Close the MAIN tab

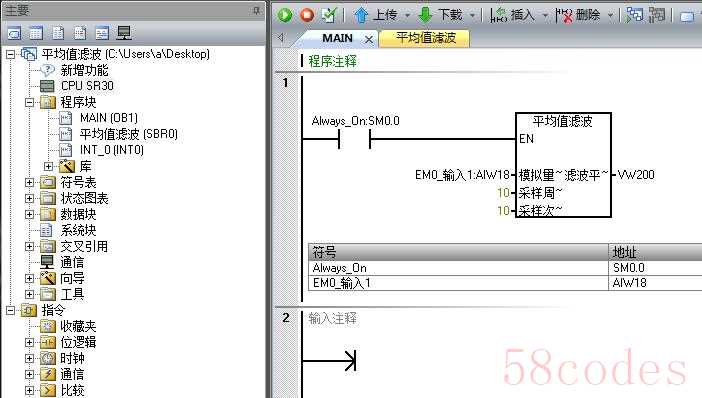(x=368, y=39)
